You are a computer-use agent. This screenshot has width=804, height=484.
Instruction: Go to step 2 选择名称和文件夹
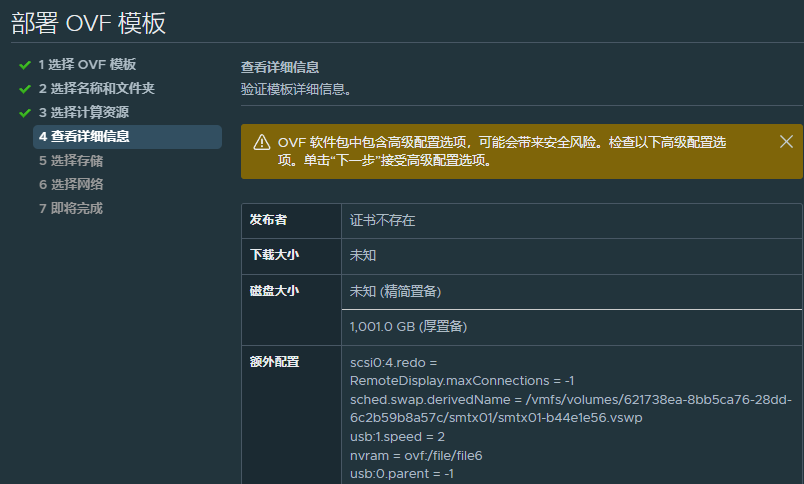pos(96,88)
